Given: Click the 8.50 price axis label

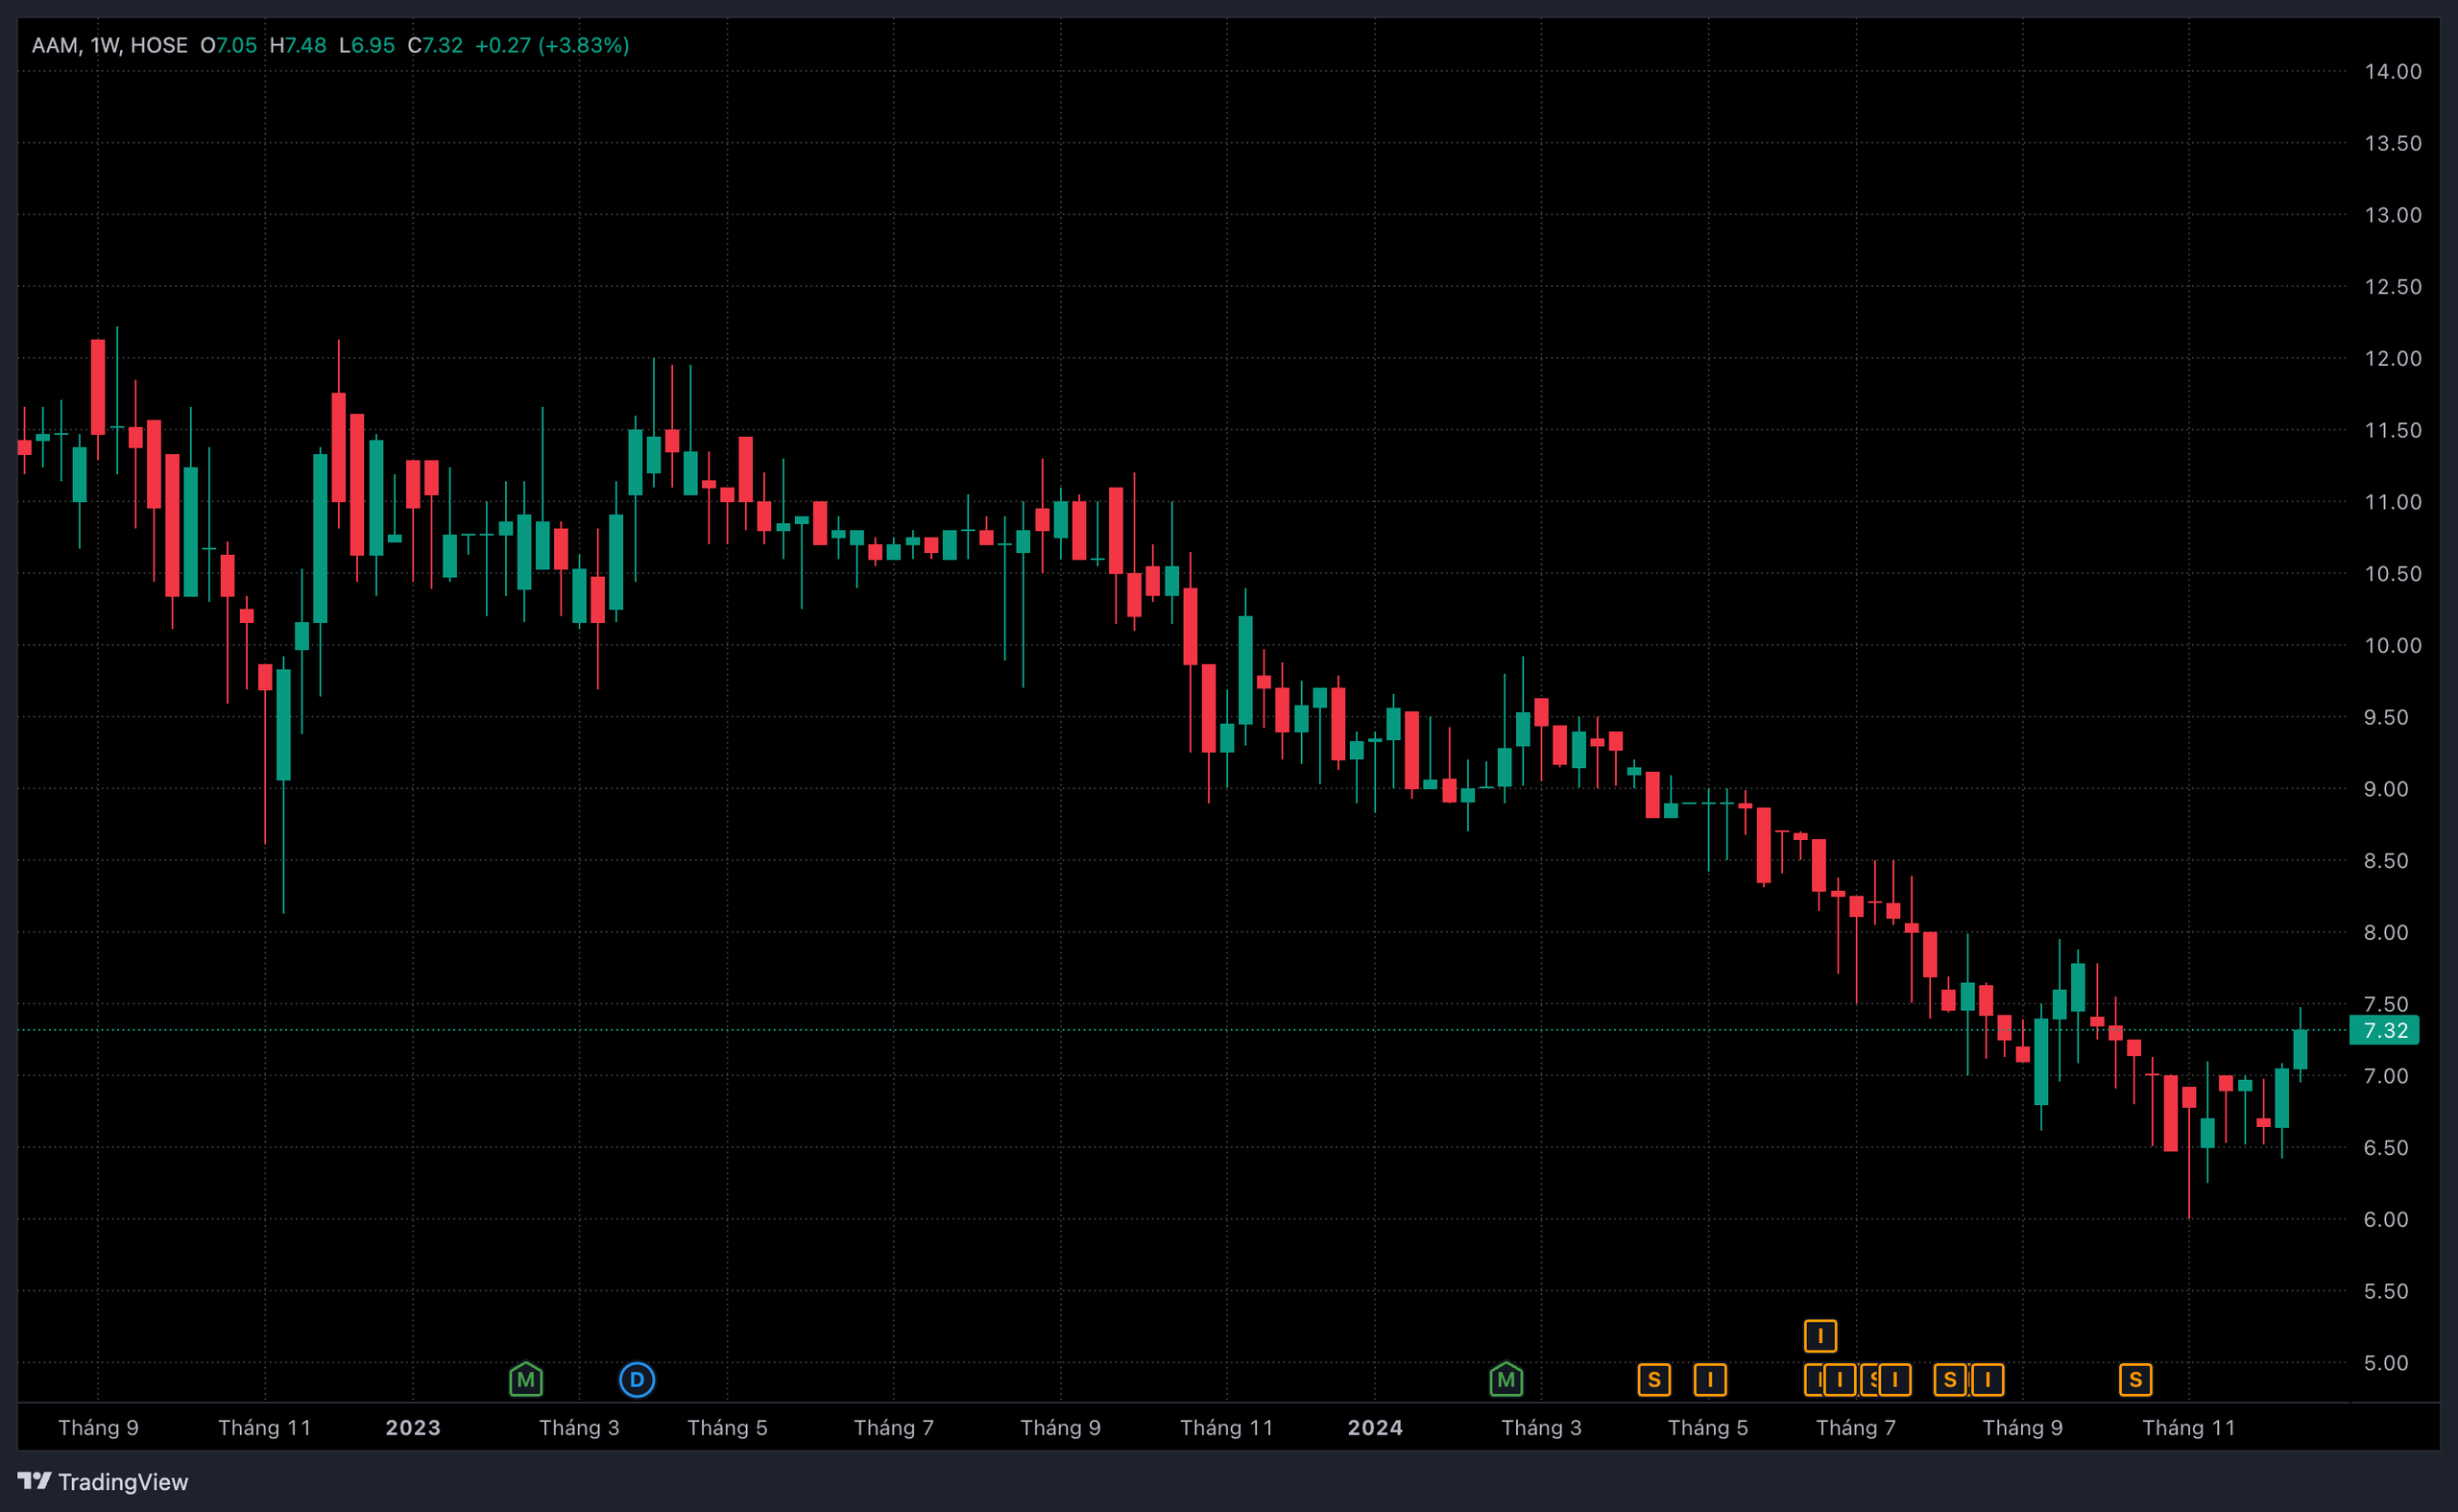Looking at the screenshot, I should (x=2386, y=860).
